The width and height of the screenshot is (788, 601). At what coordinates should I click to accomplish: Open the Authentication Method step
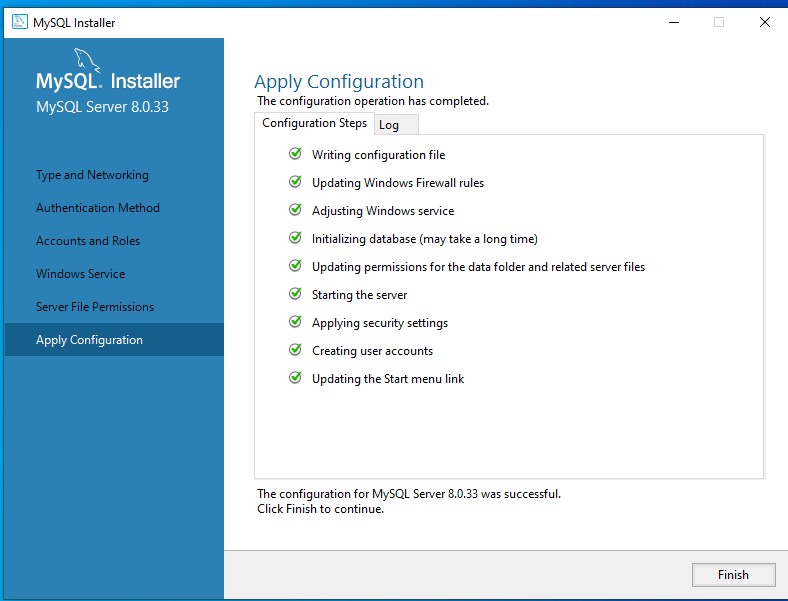point(98,208)
